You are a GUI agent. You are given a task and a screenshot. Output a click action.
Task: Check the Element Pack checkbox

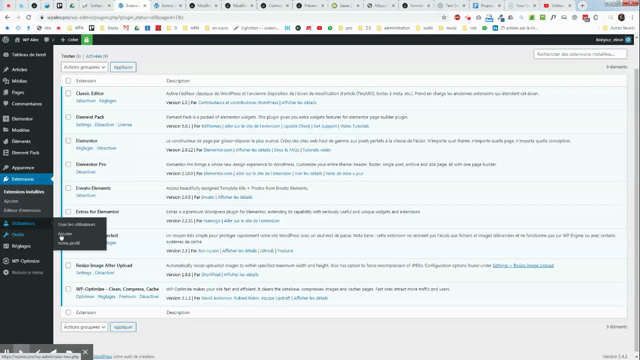tap(68, 117)
